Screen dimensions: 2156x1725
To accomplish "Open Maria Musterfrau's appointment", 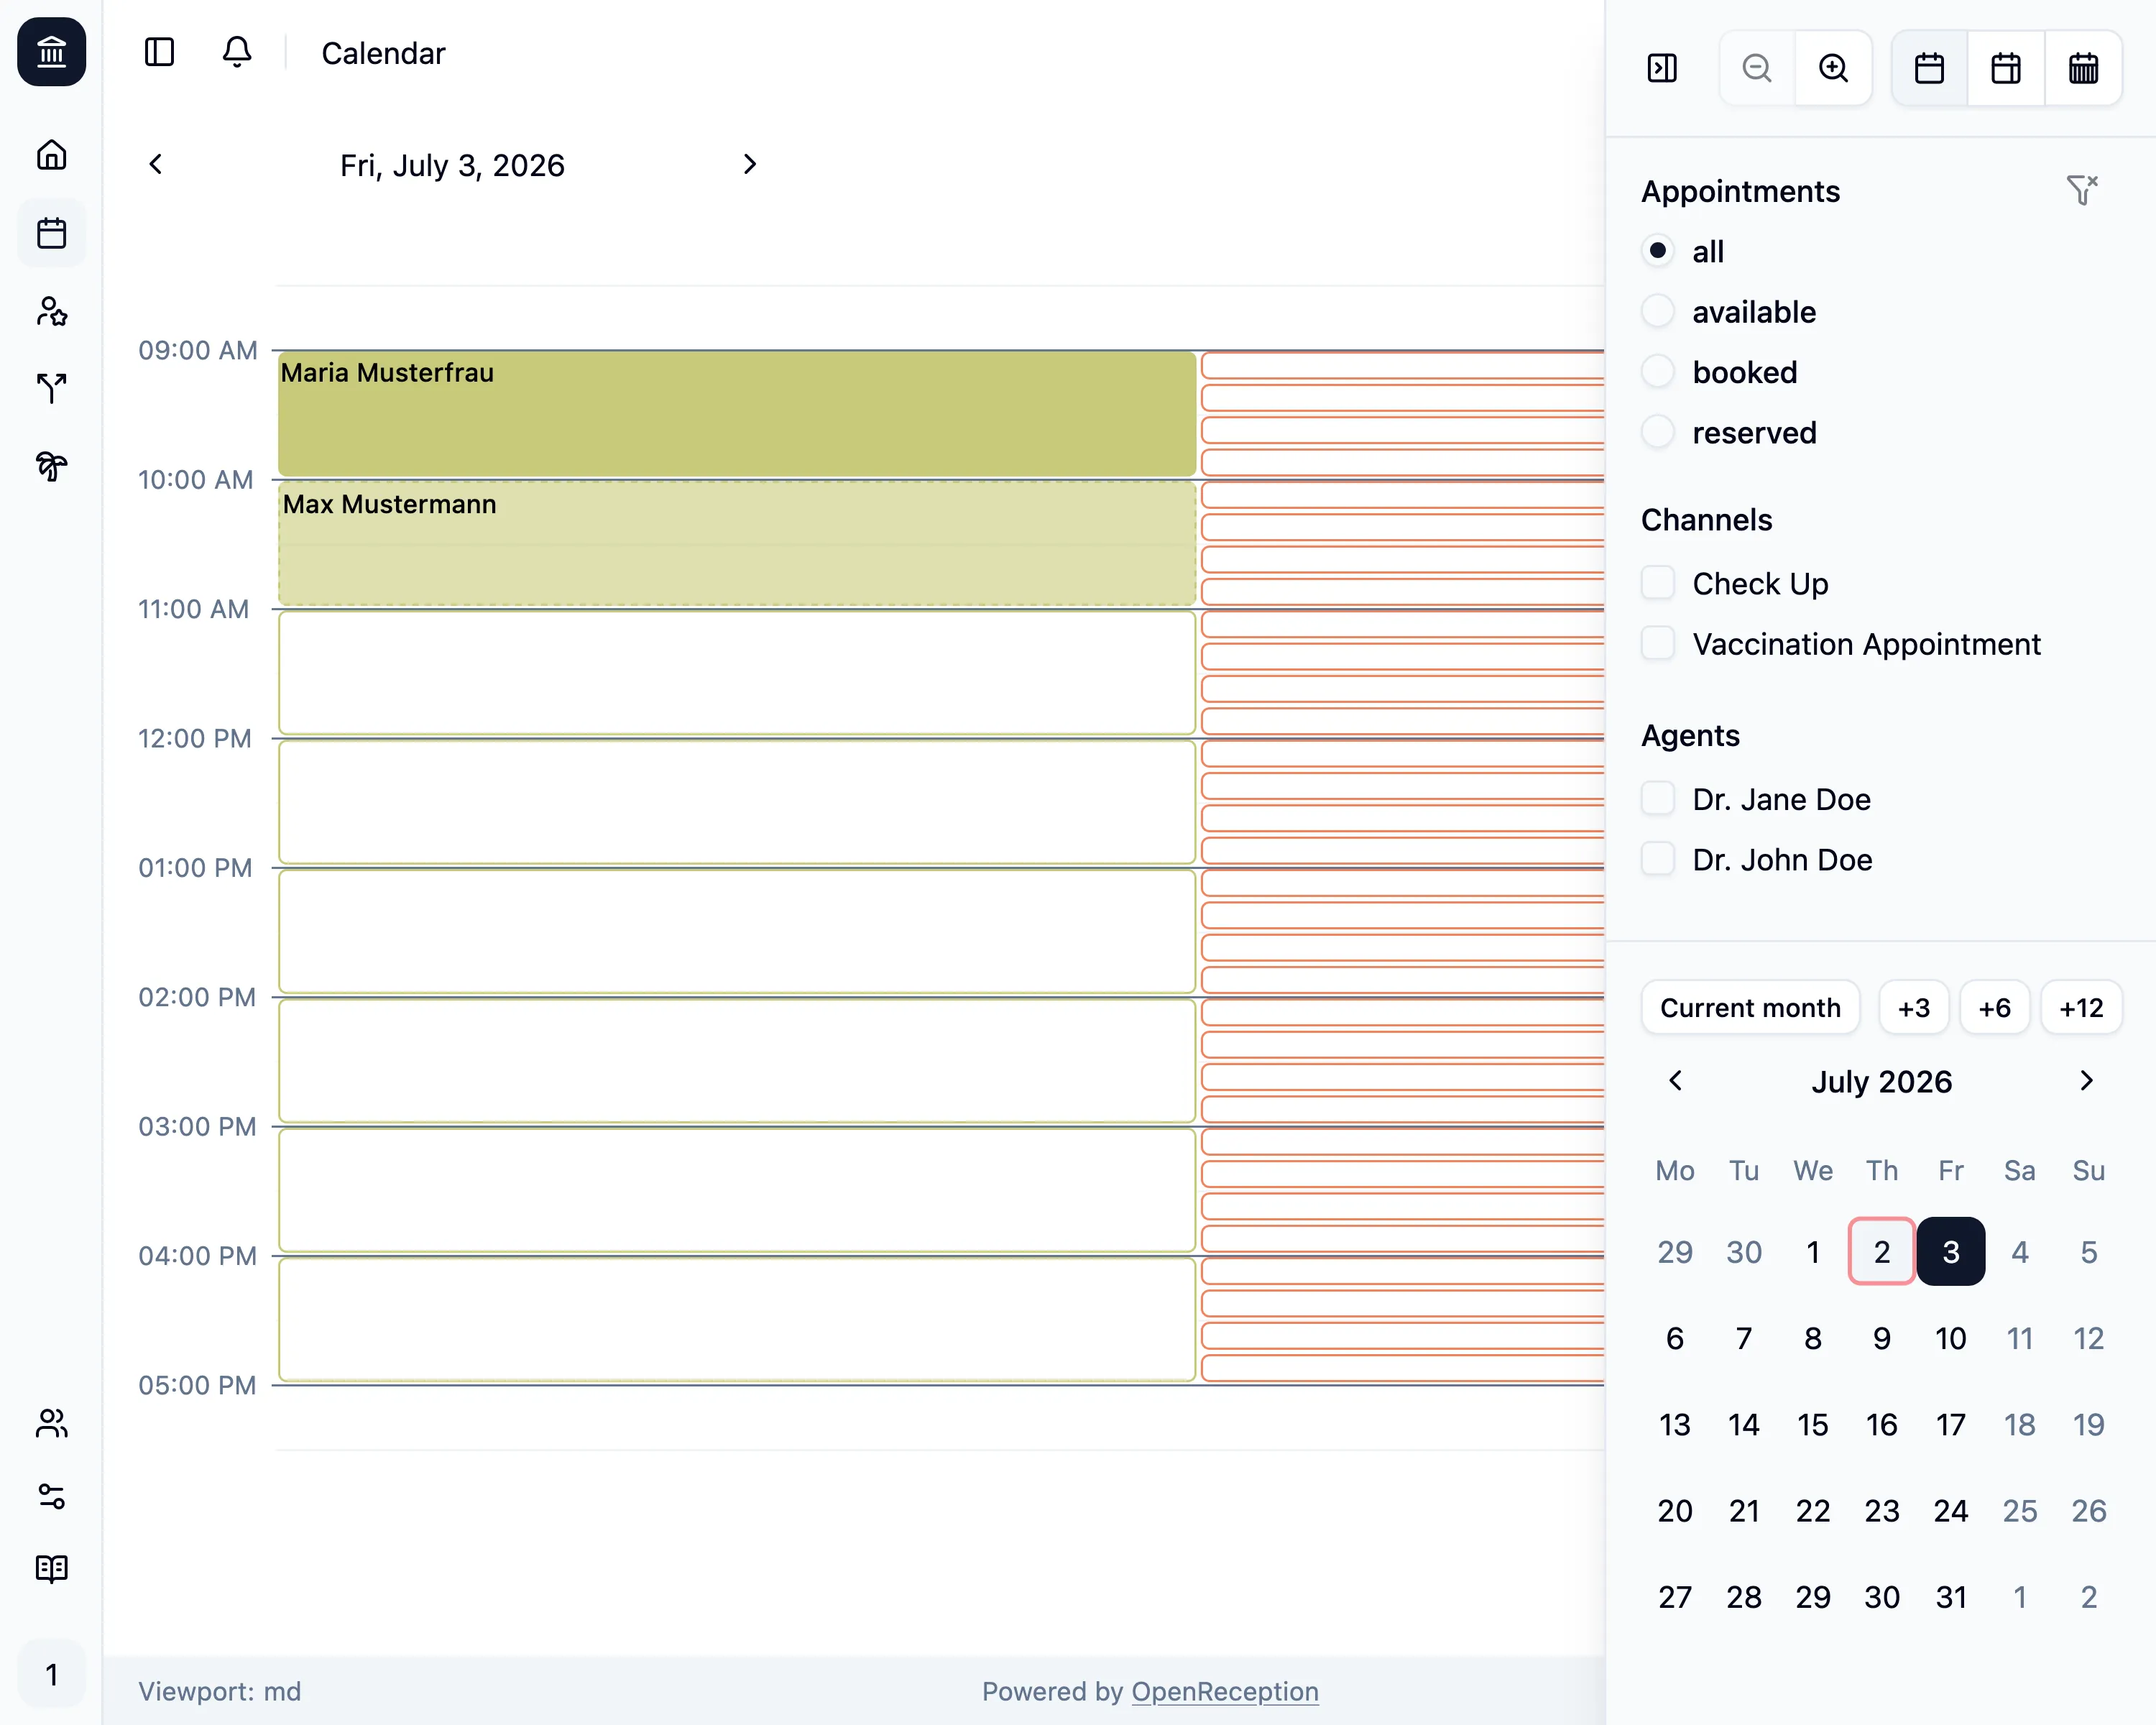I will pos(737,413).
